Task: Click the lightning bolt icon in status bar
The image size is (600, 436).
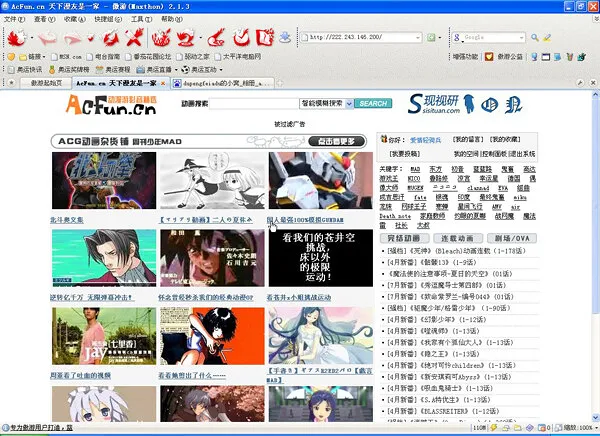Action: [494, 428]
